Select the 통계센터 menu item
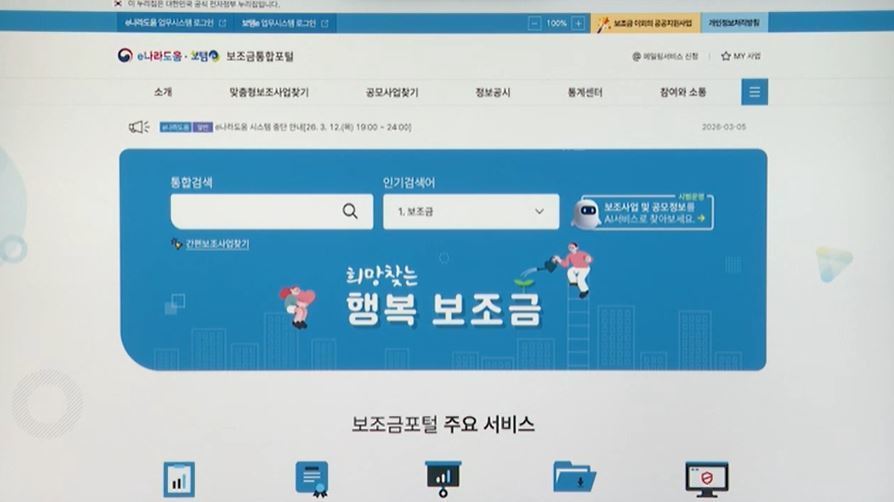Viewport: 894px width, 502px height. [x=585, y=92]
